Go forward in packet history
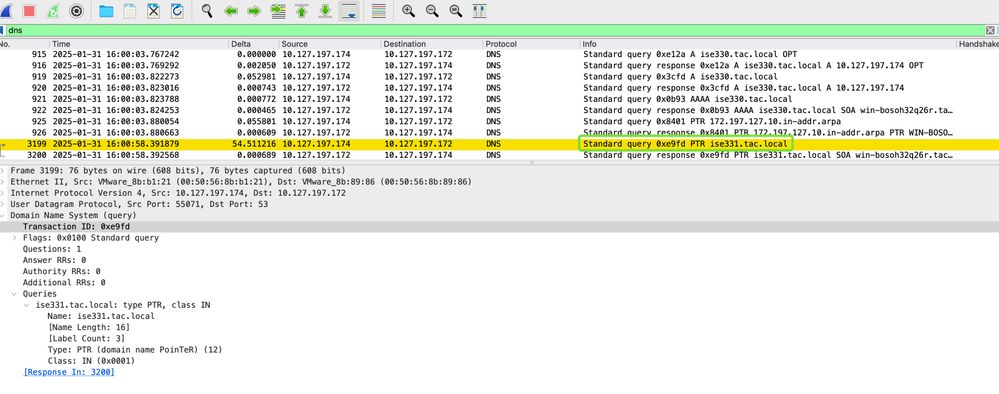999x394 pixels. [x=254, y=10]
